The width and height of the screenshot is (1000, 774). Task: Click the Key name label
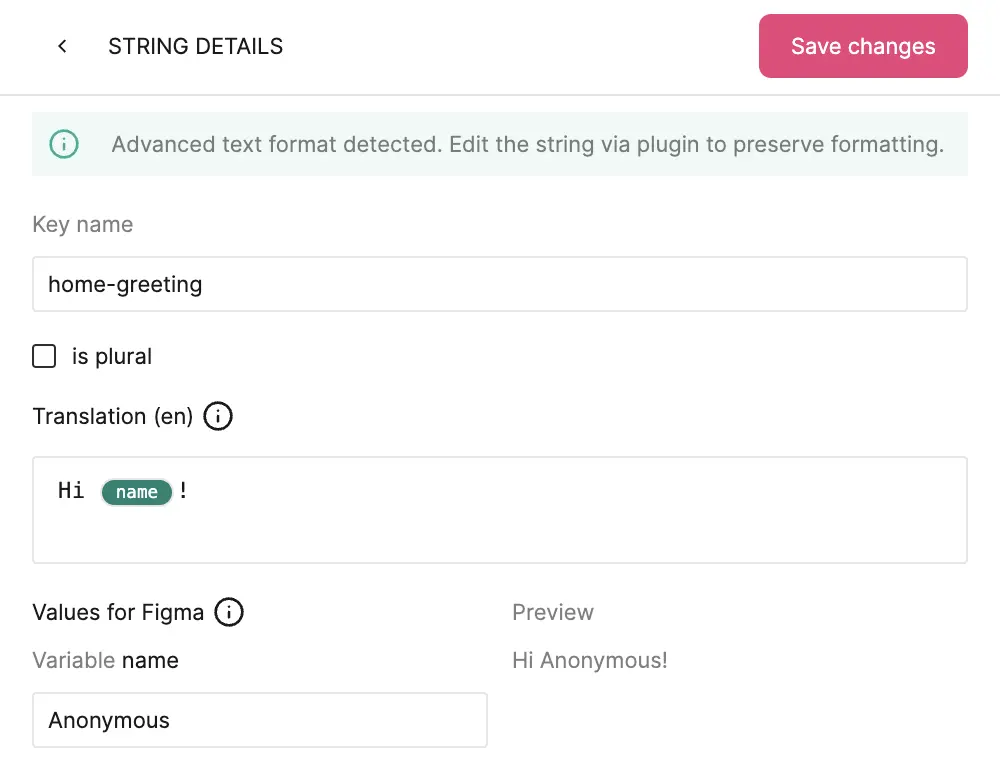pos(83,224)
